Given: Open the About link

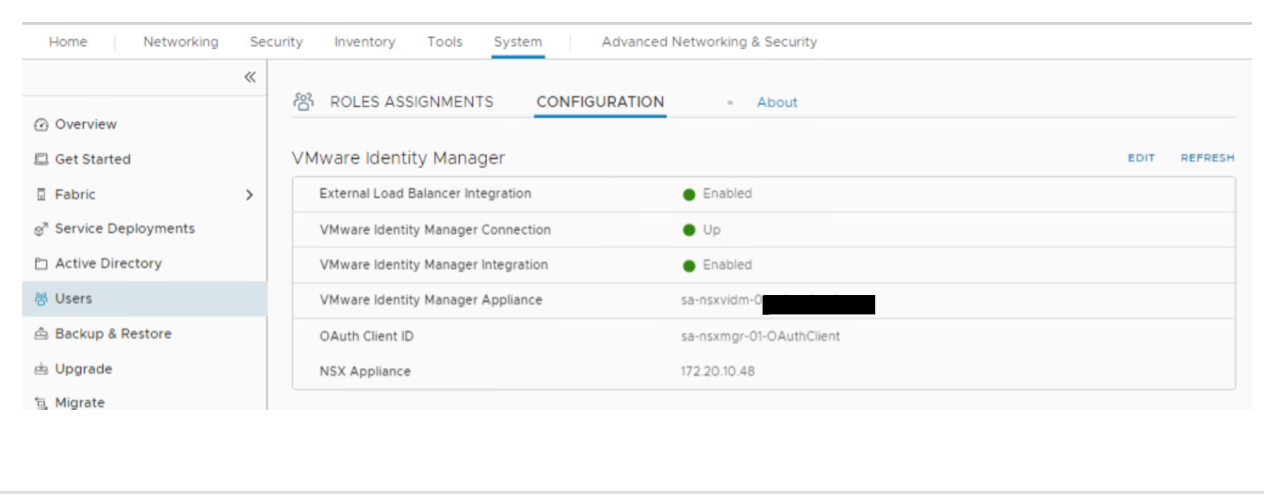Looking at the screenshot, I should click(777, 102).
